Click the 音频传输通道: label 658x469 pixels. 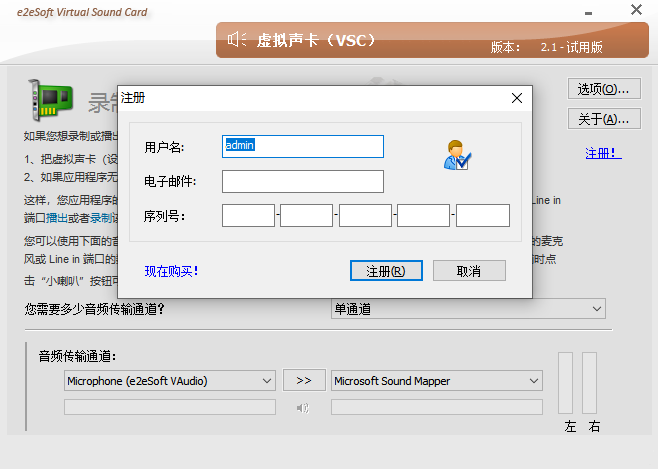[x=77, y=356]
